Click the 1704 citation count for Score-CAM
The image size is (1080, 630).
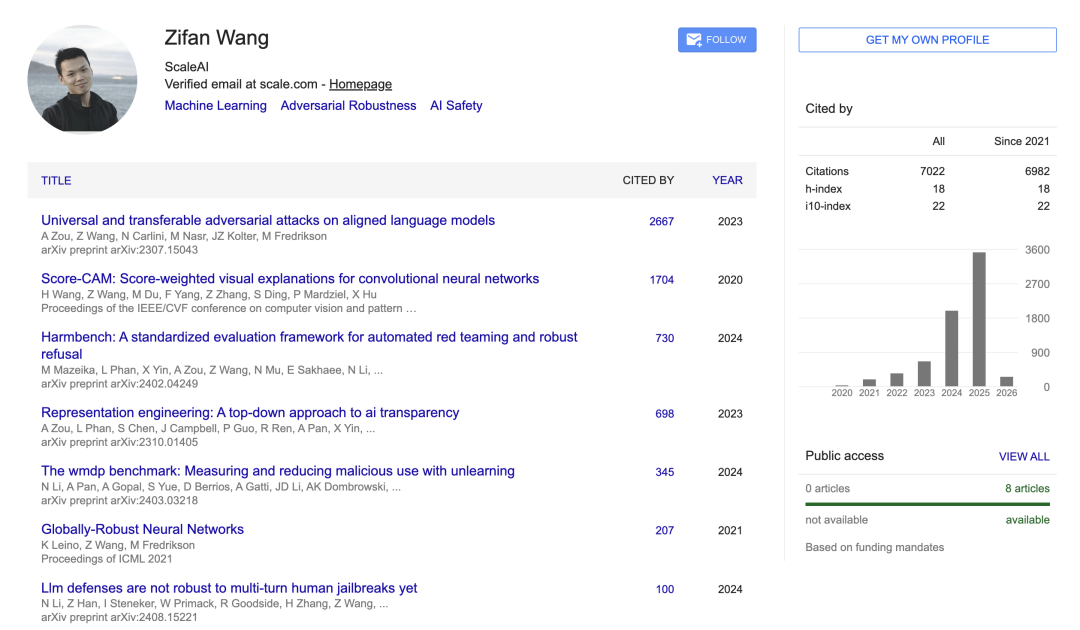661,280
